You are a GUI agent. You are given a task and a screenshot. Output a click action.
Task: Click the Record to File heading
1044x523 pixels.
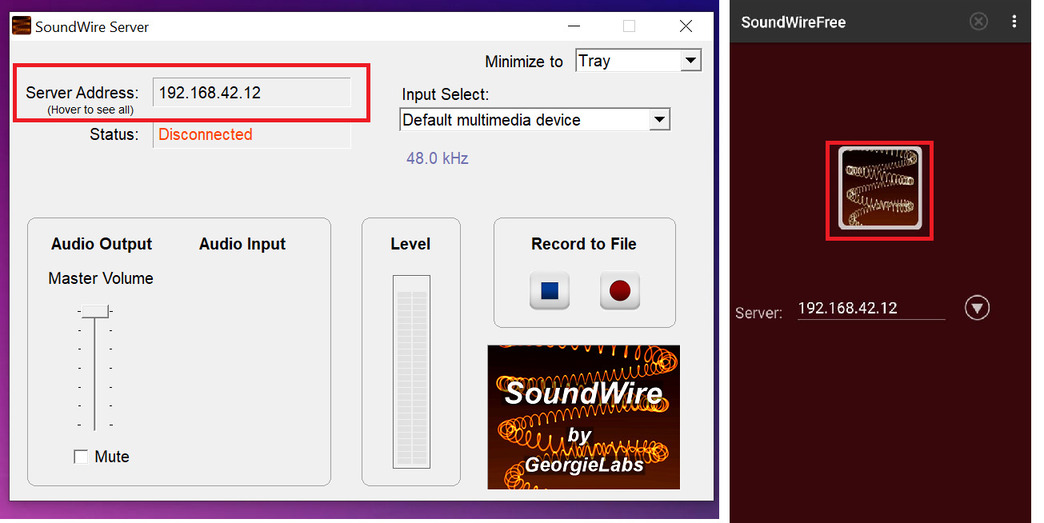coord(584,244)
